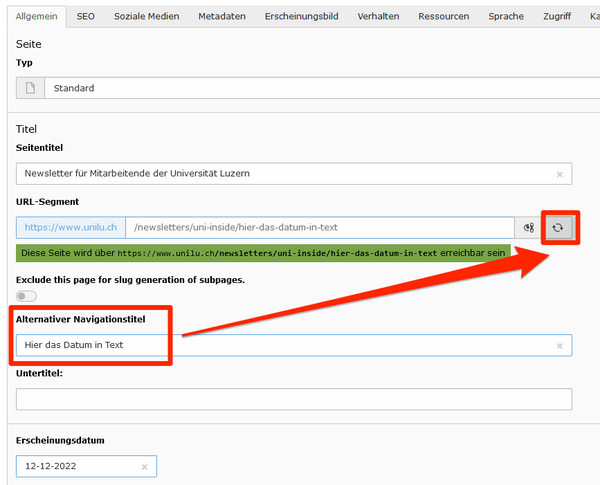Select the Verhalten tab

[378, 16]
